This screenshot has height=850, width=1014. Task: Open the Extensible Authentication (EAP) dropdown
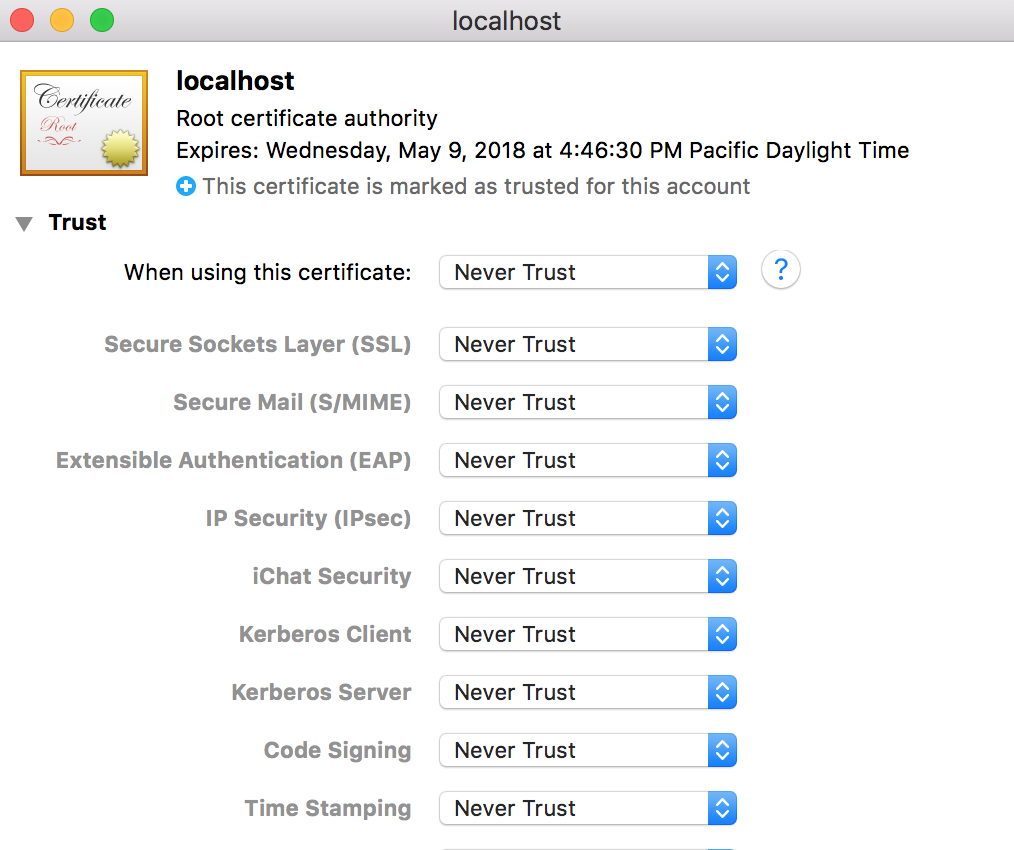588,460
